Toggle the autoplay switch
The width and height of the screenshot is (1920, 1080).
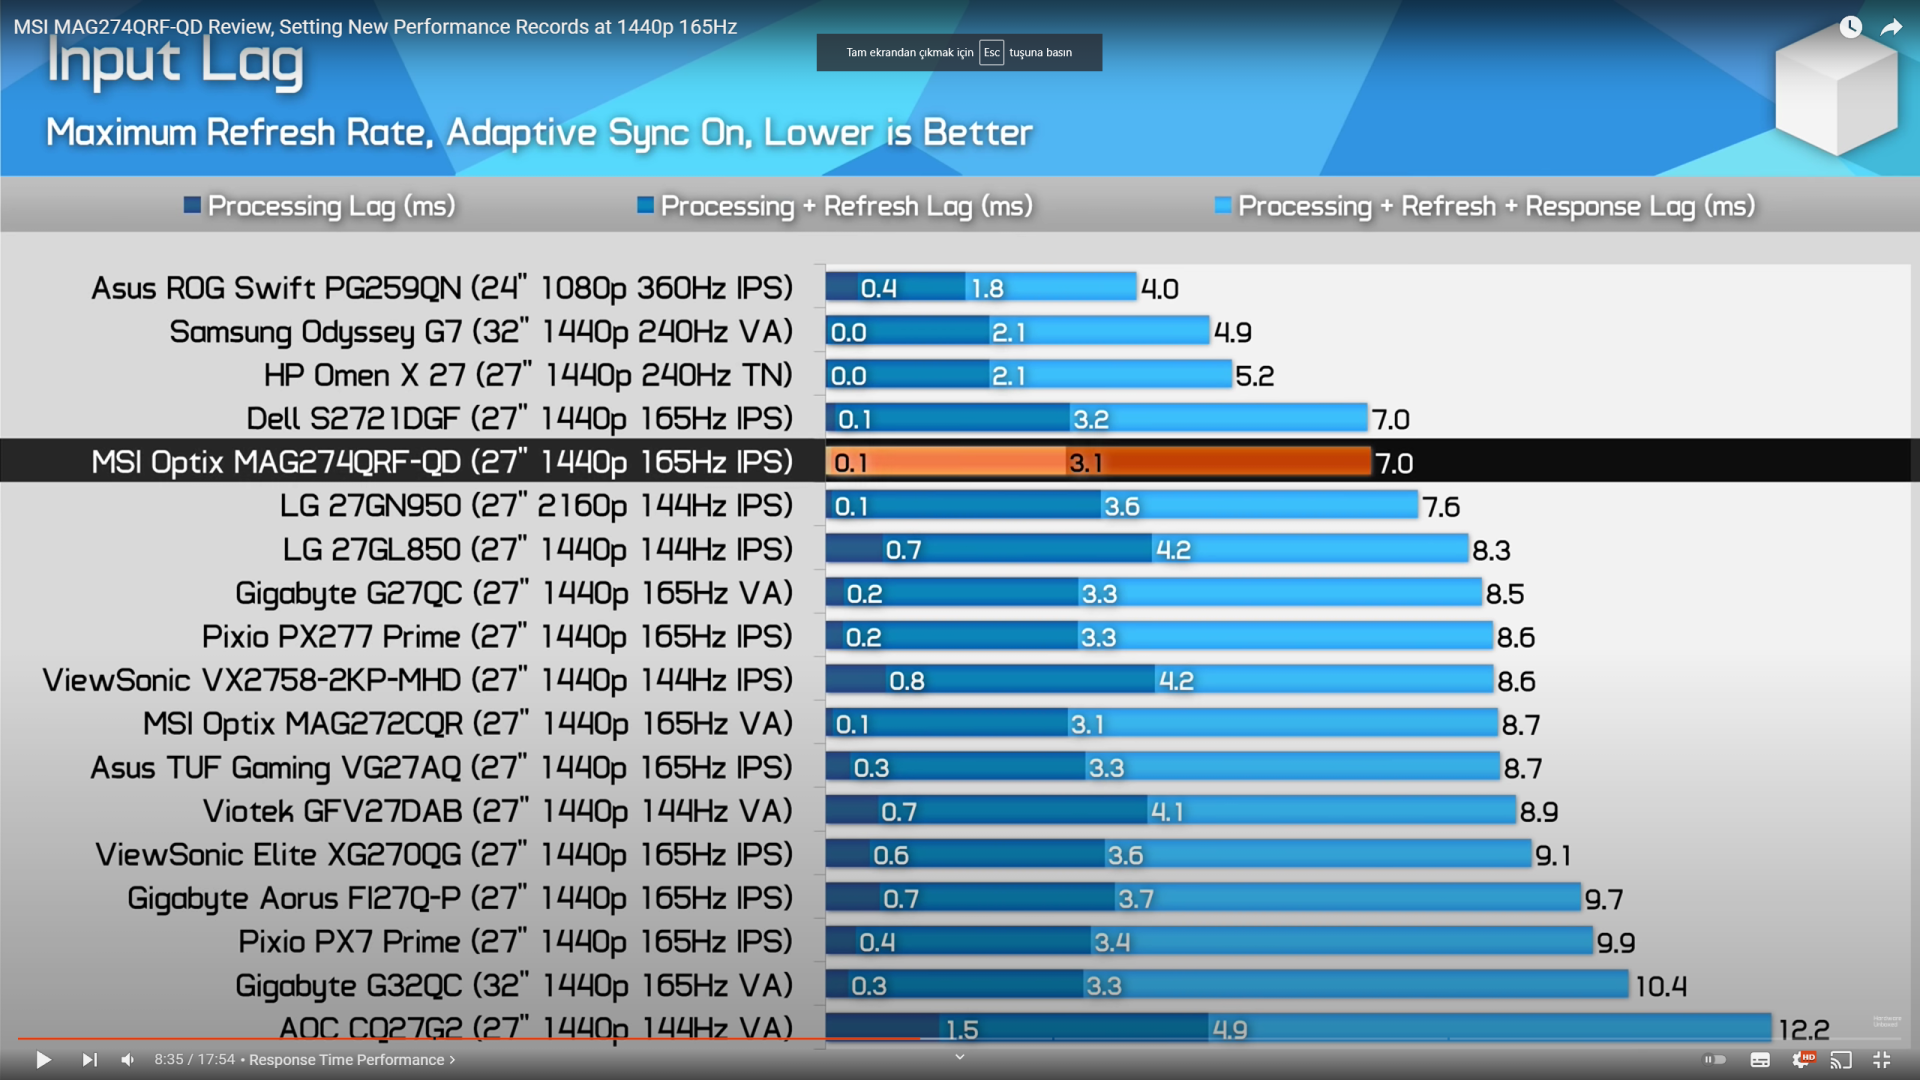coord(1715,1059)
